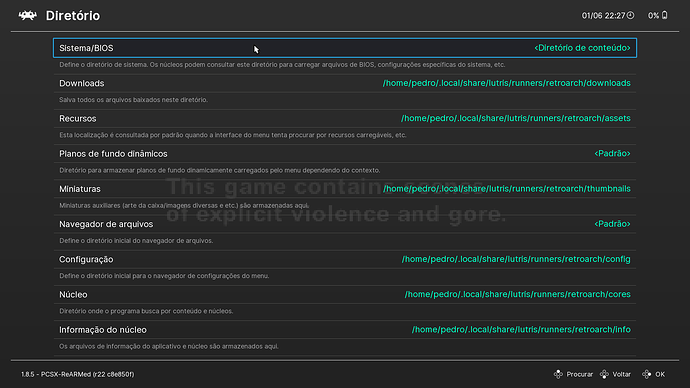690x388 pixels.
Task: Click the retroarch/assets path value
Action: click(516, 118)
